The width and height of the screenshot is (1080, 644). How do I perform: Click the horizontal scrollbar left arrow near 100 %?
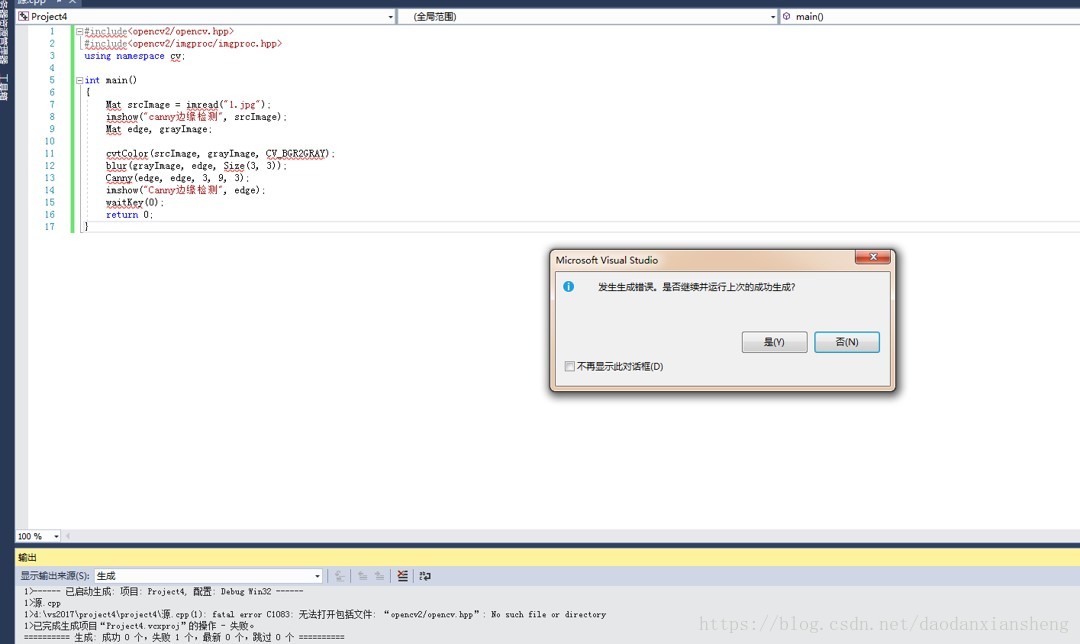[x=68, y=536]
